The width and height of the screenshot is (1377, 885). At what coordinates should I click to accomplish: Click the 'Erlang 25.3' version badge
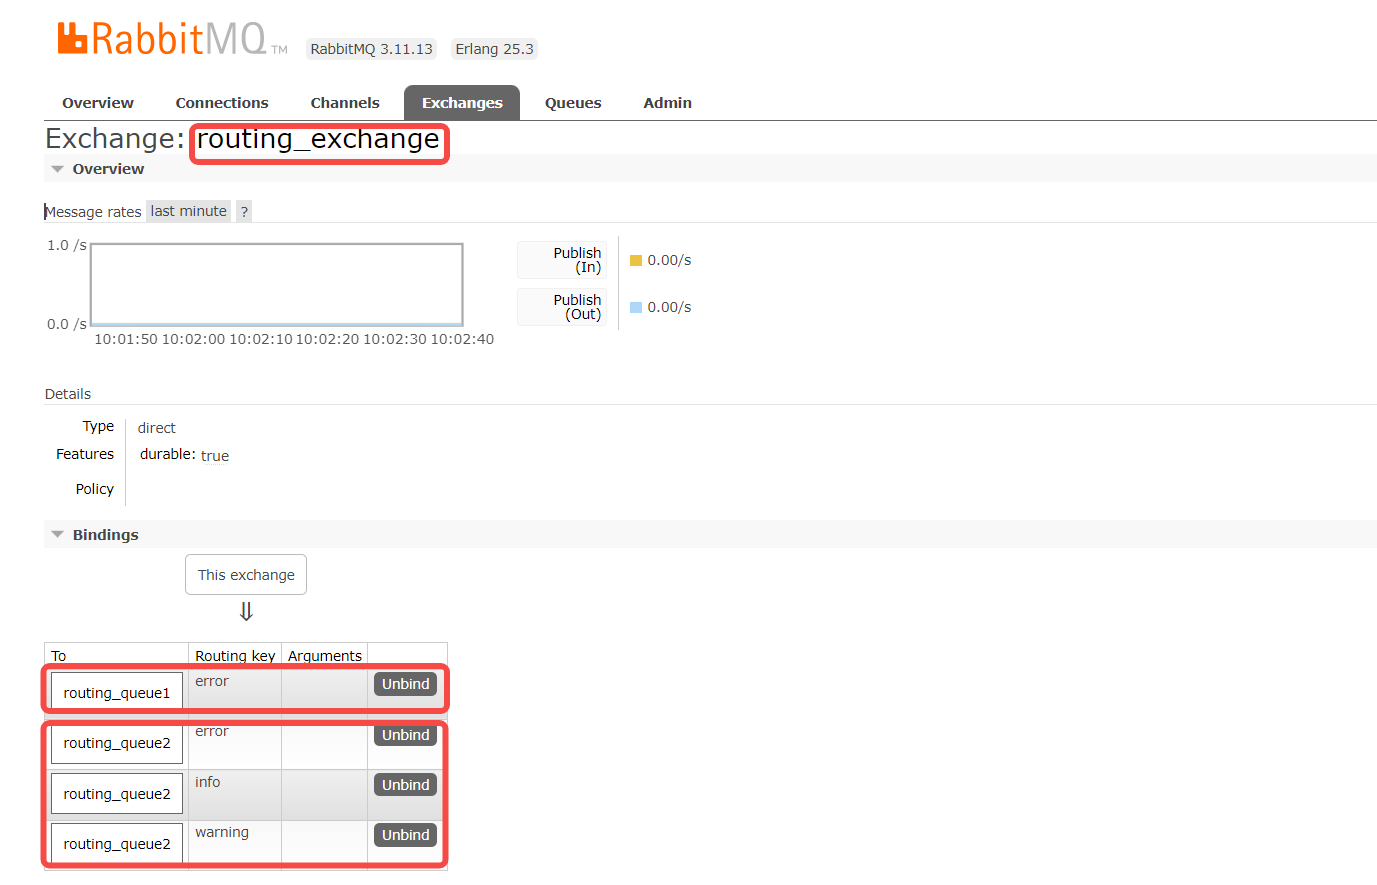494,49
